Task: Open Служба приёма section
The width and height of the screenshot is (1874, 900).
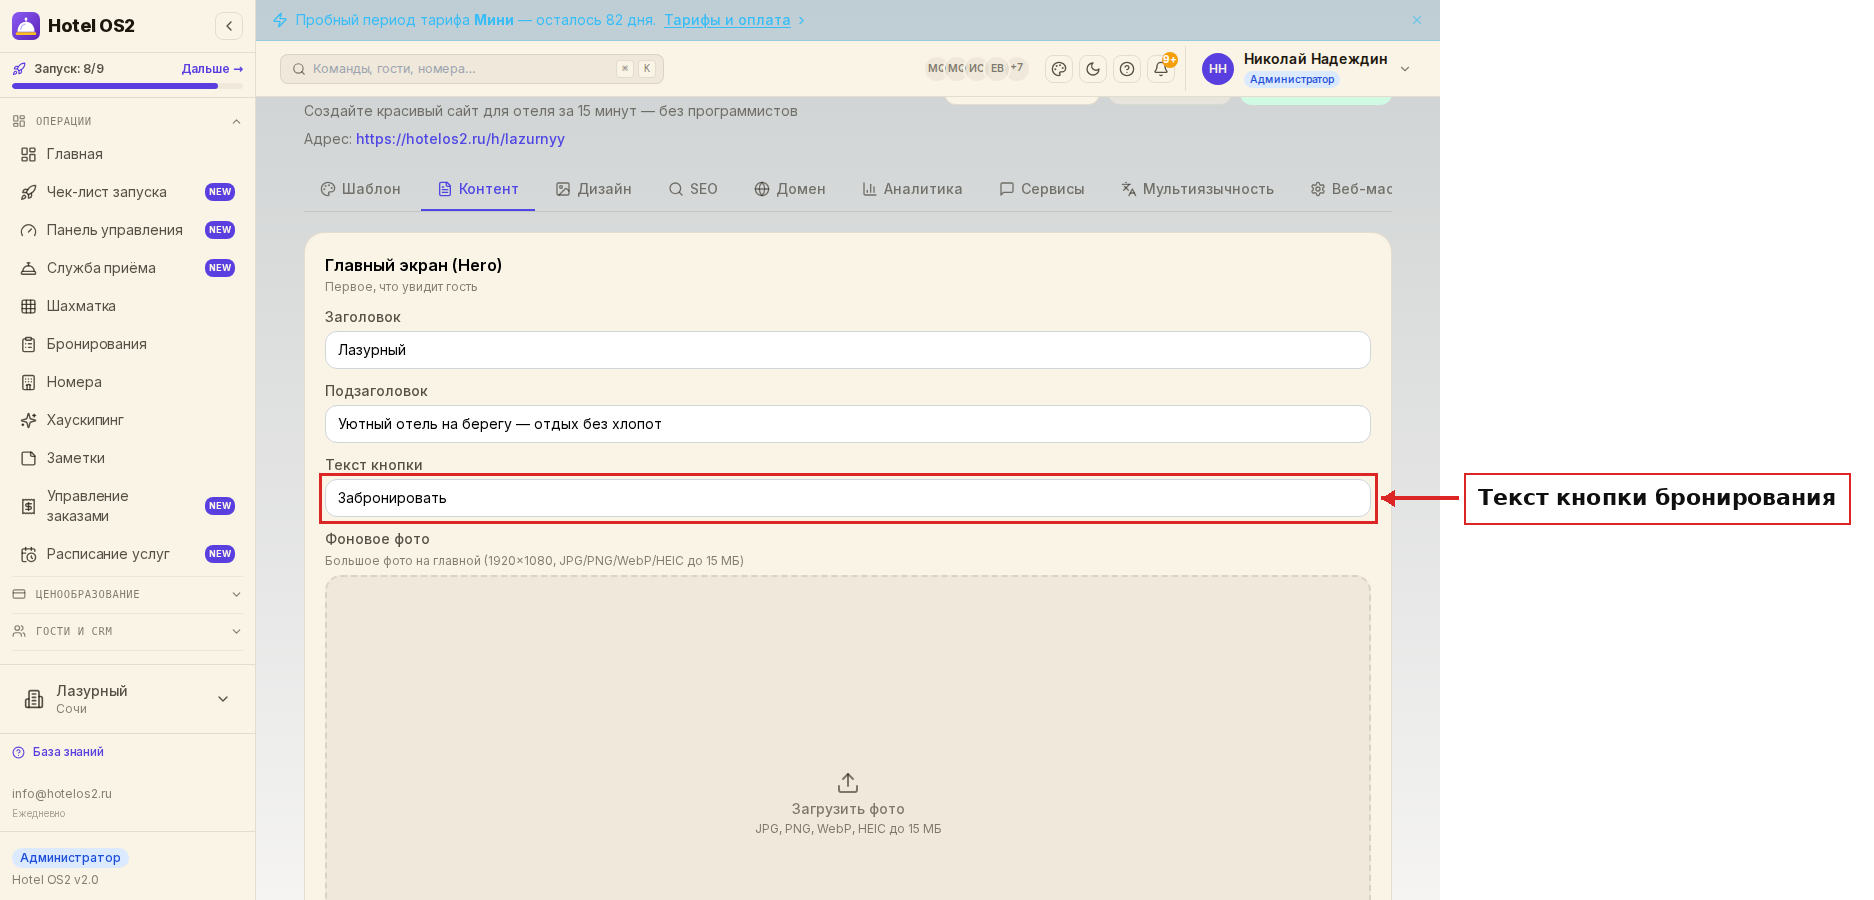Action: [127, 268]
